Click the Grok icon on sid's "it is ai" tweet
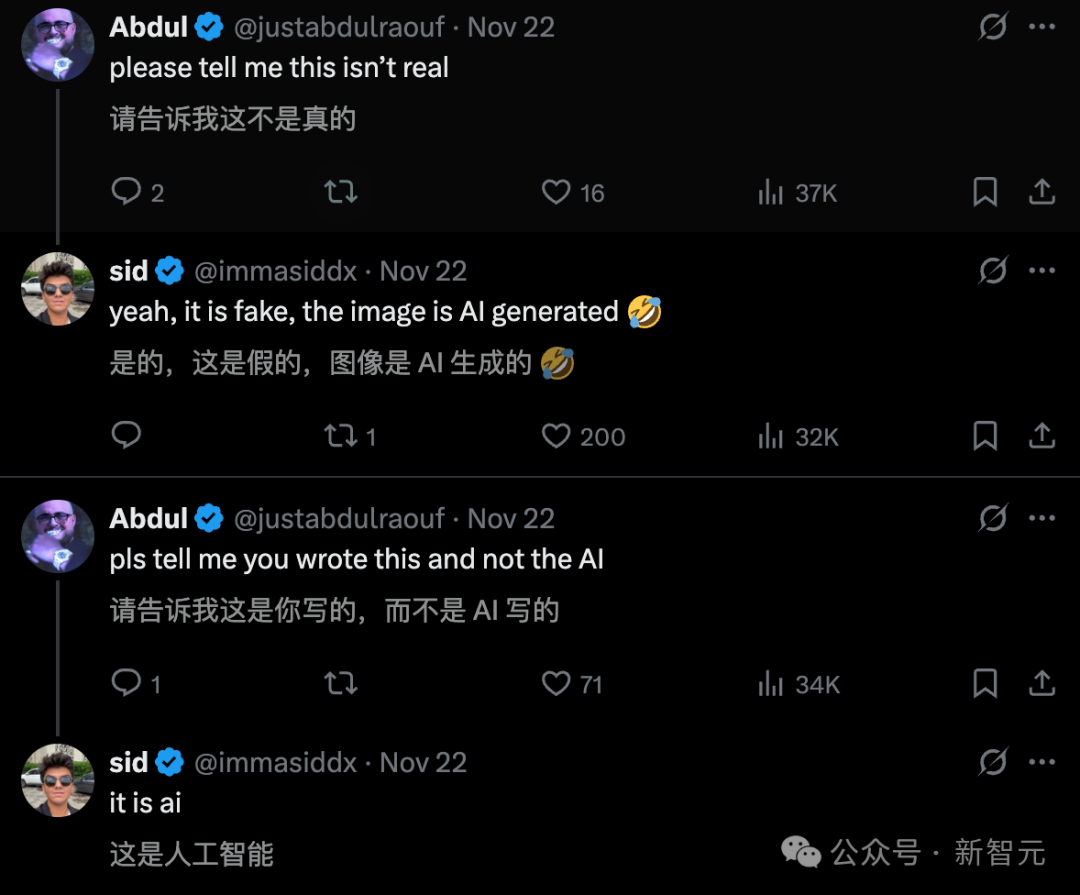The height and width of the screenshot is (895, 1080). pos(992,762)
